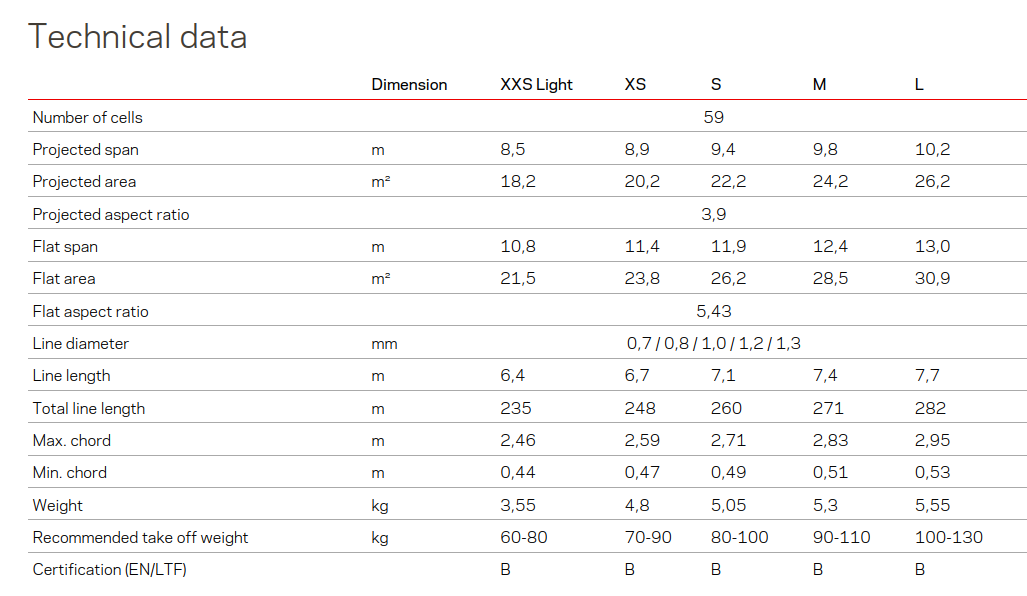This screenshot has width=1027, height=596.
Task: Click the Number of cells row label
Action: (88, 118)
